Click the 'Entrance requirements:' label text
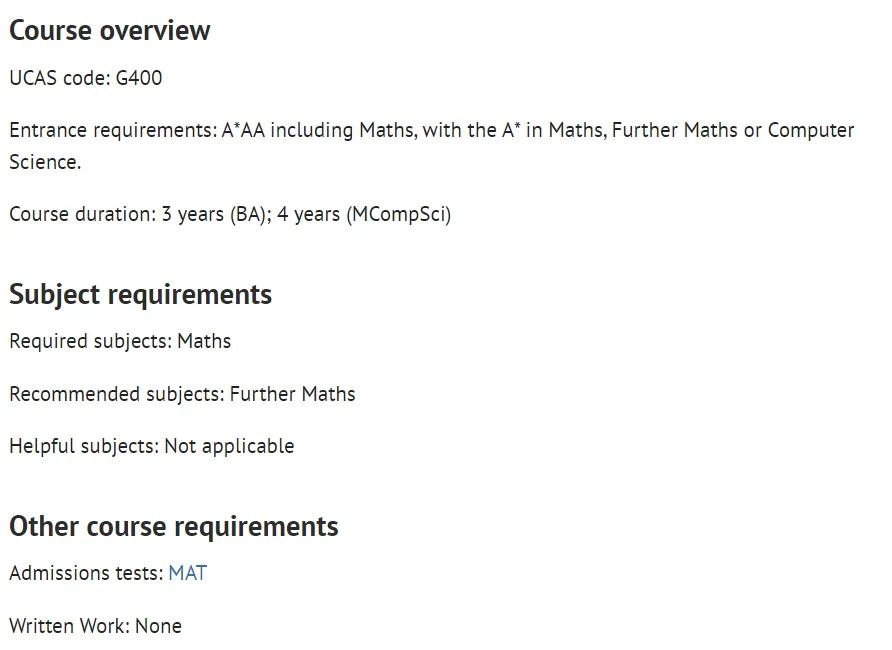Screen dimensions: 892x650 tap(113, 130)
